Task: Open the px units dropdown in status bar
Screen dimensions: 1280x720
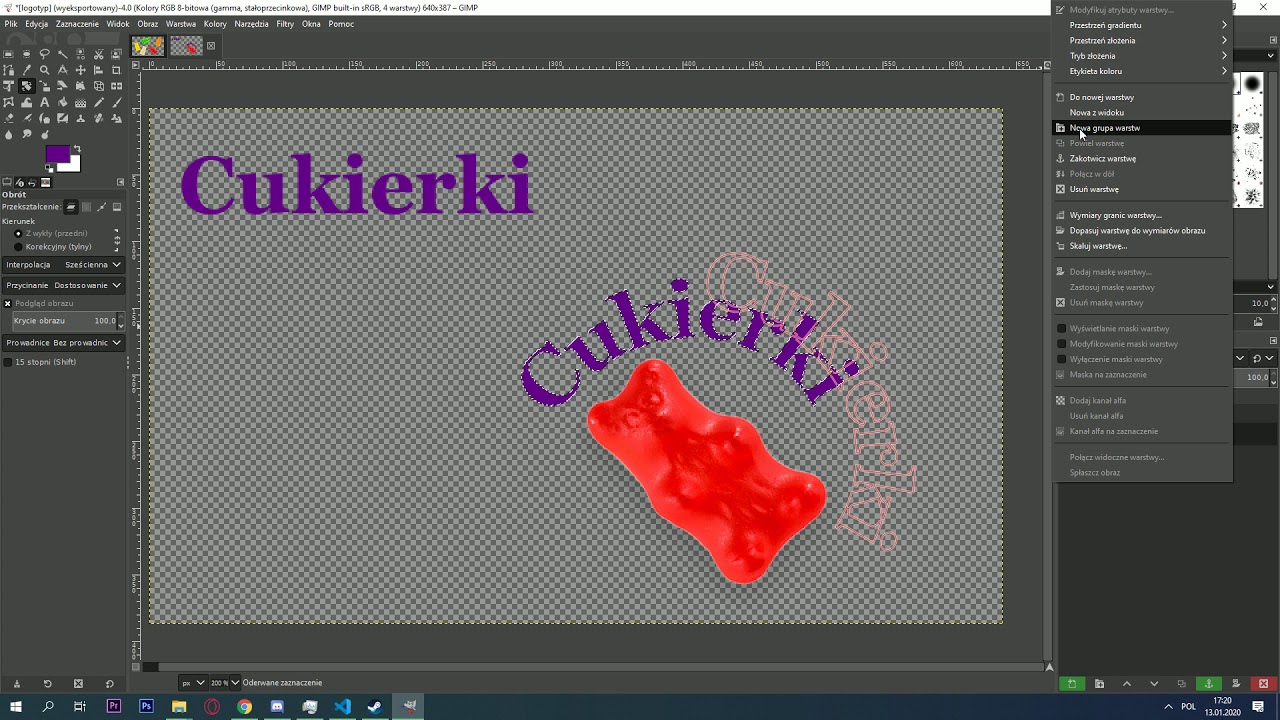Action: pyautogui.click(x=192, y=683)
